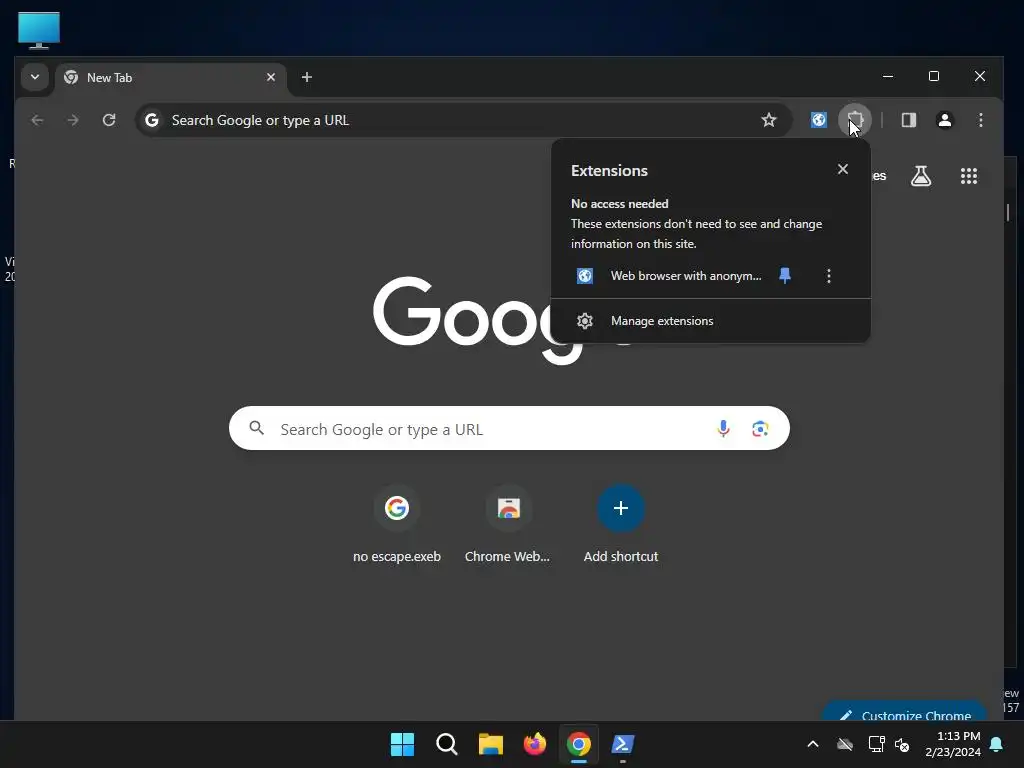This screenshot has height=768, width=1024.
Task: Go forward with the forward arrow
Action: [73, 120]
